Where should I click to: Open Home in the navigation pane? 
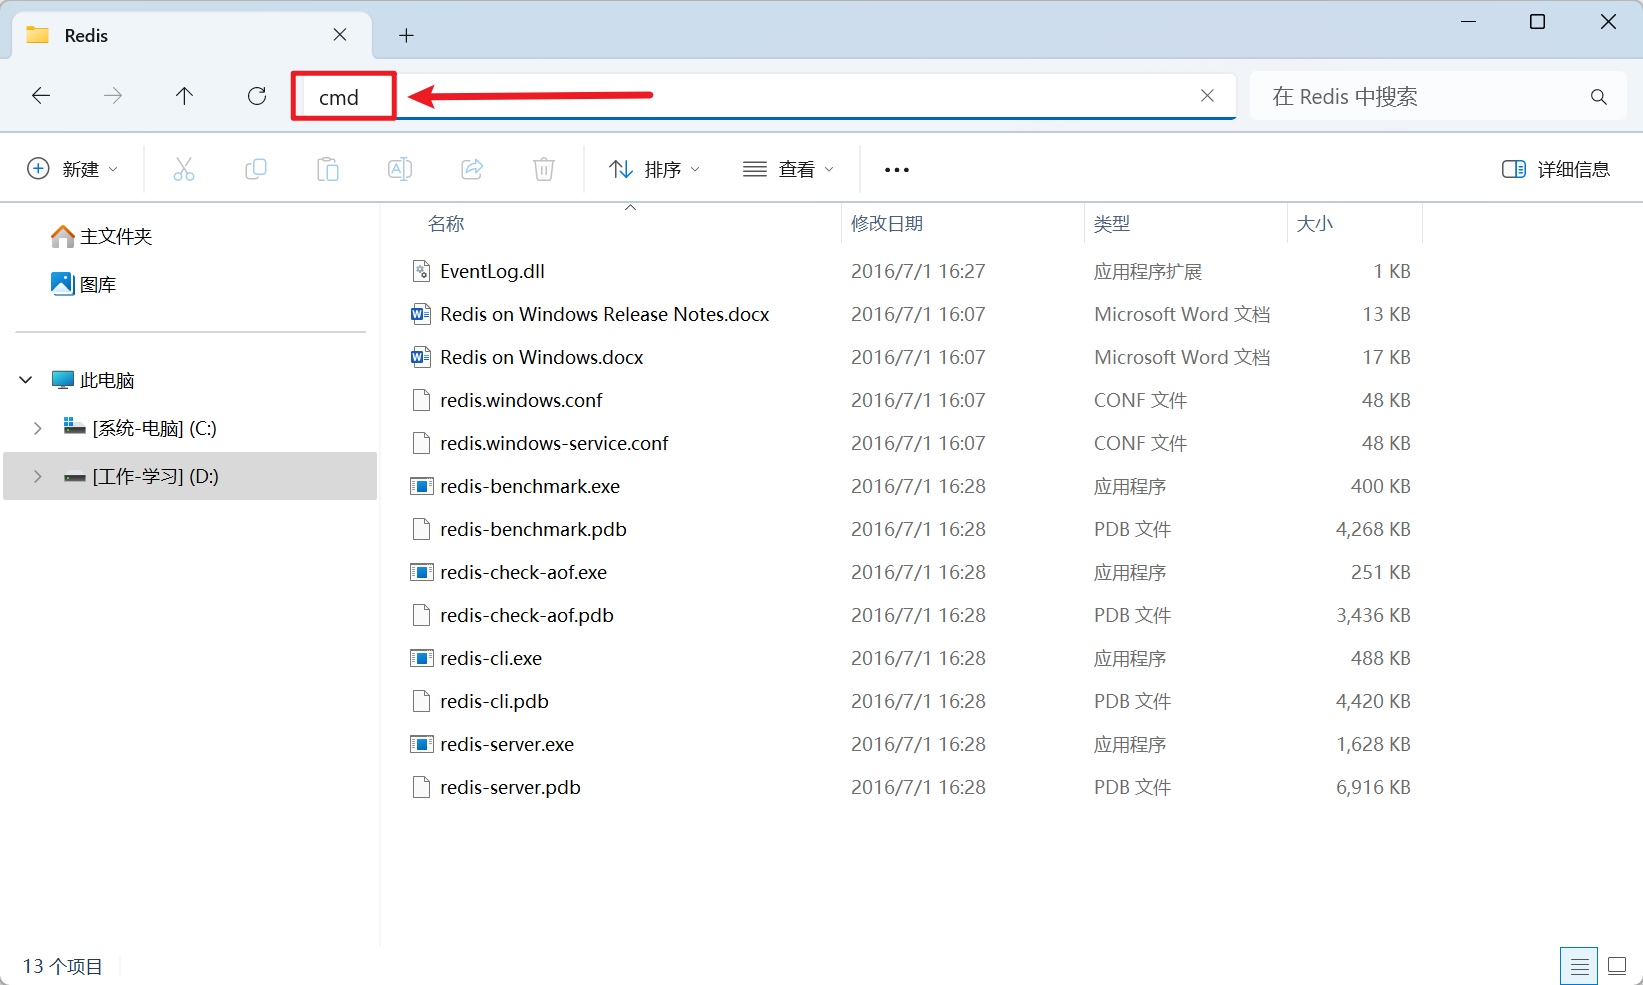pyautogui.click(x=102, y=236)
